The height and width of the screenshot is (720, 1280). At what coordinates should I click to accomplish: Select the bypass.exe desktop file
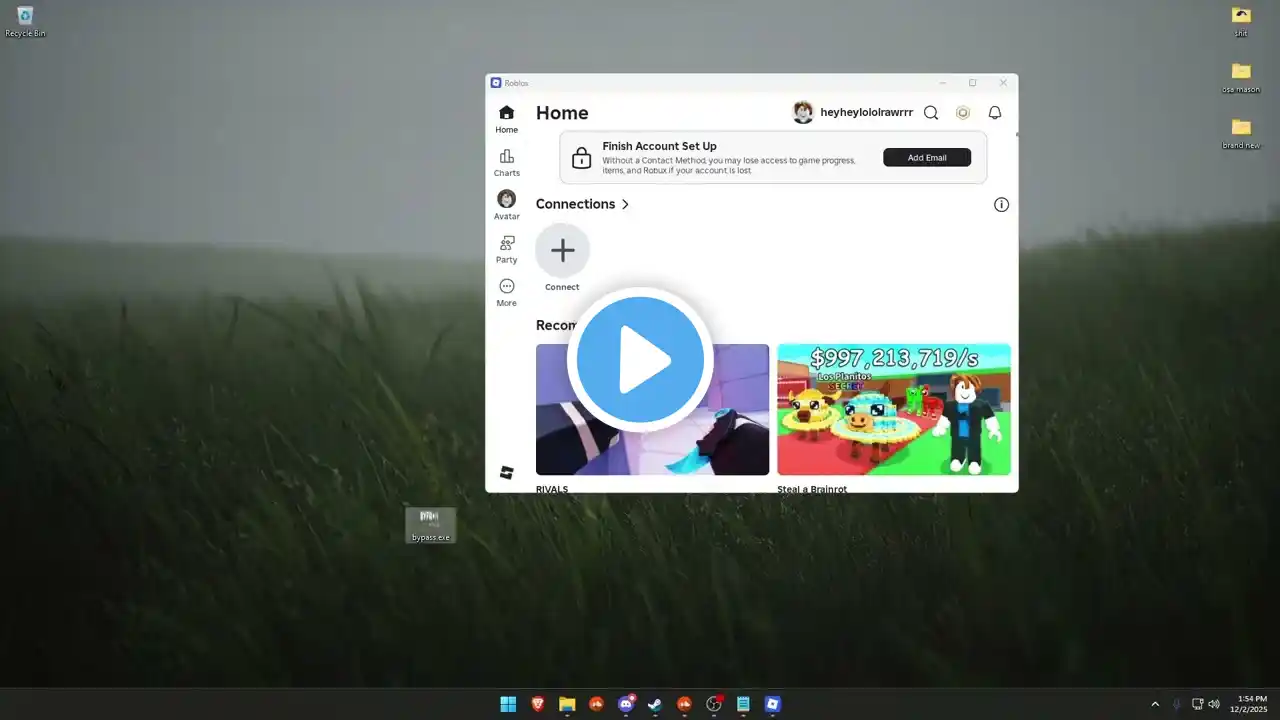pyautogui.click(x=431, y=525)
